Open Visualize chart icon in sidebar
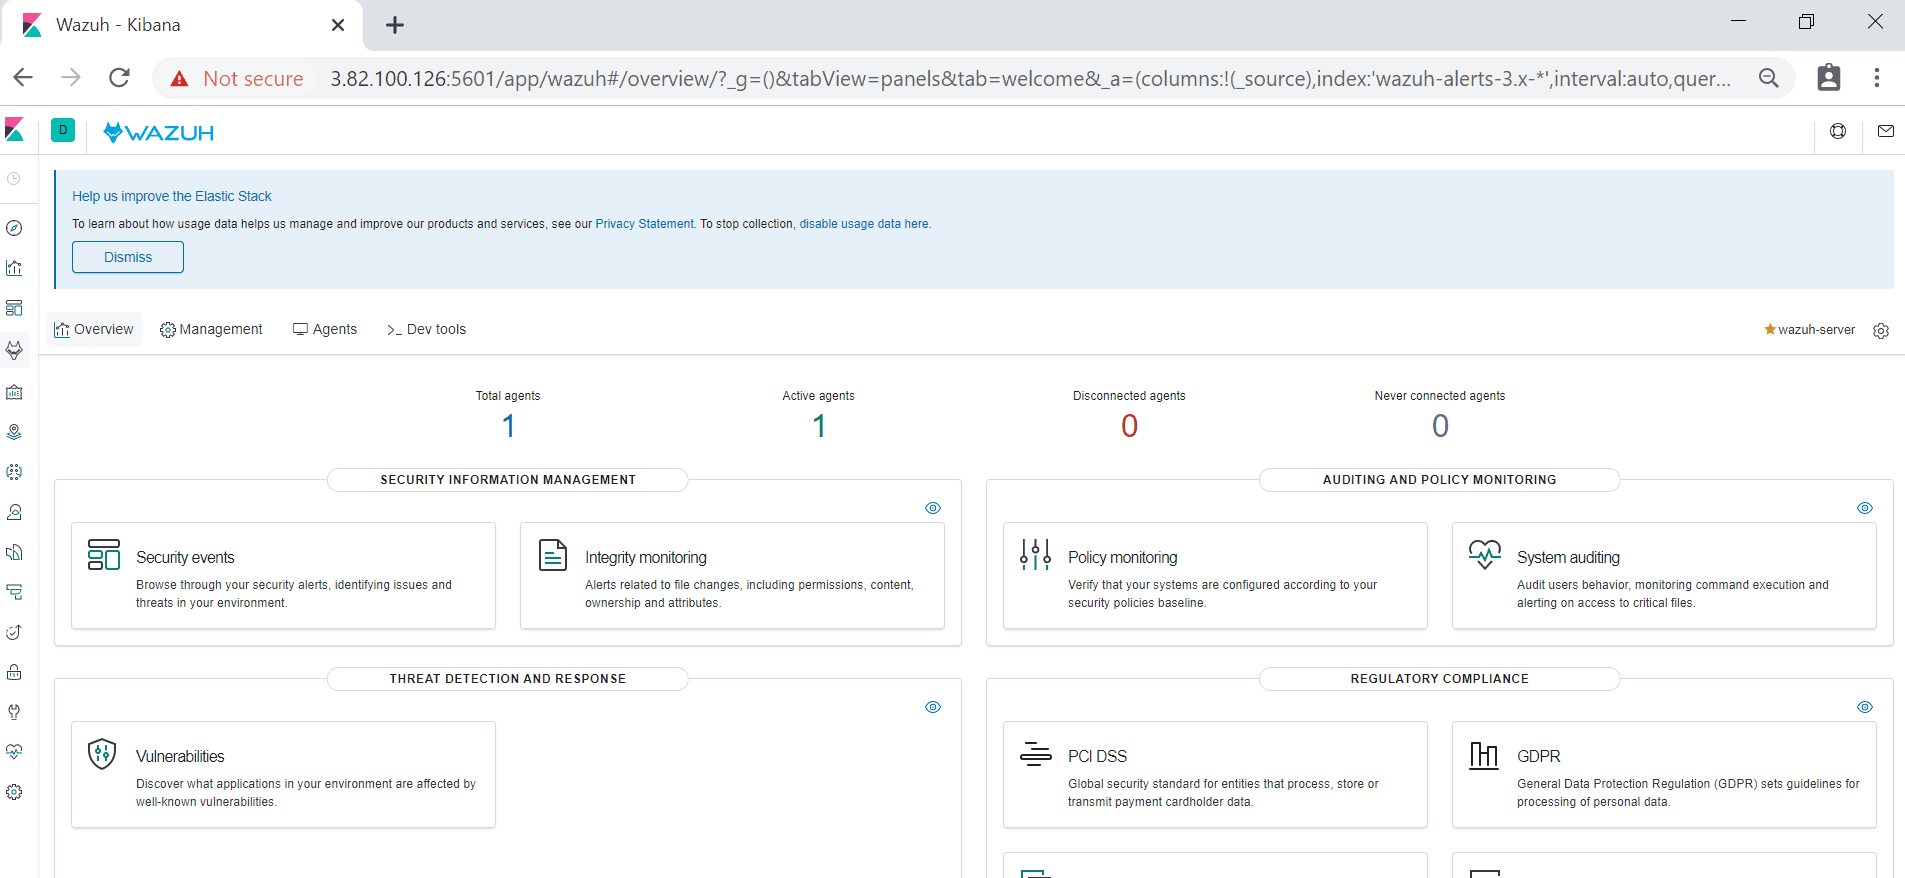This screenshot has height=878, width=1905. click(x=14, y=268)
